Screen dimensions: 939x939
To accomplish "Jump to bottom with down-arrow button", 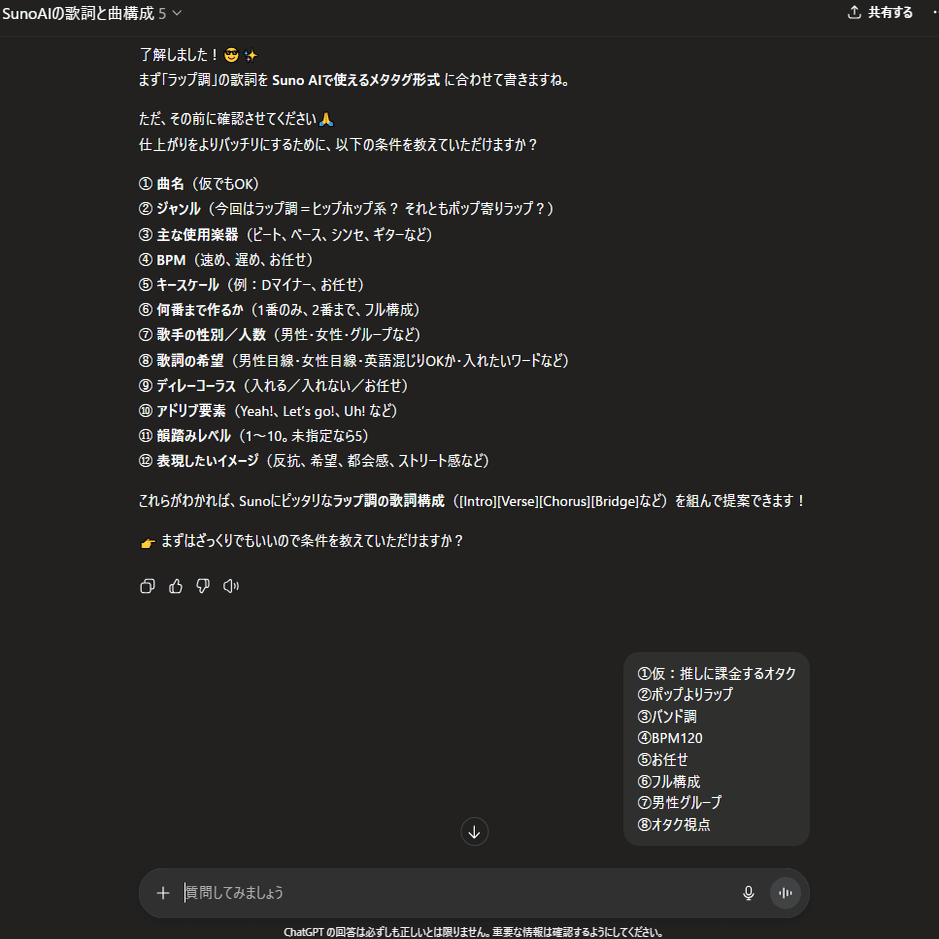I will [474, 832].
